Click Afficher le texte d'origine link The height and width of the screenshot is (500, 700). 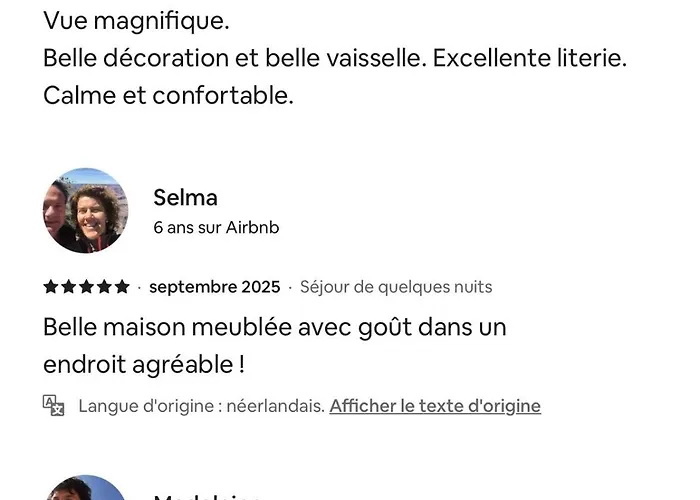point(435,406)
